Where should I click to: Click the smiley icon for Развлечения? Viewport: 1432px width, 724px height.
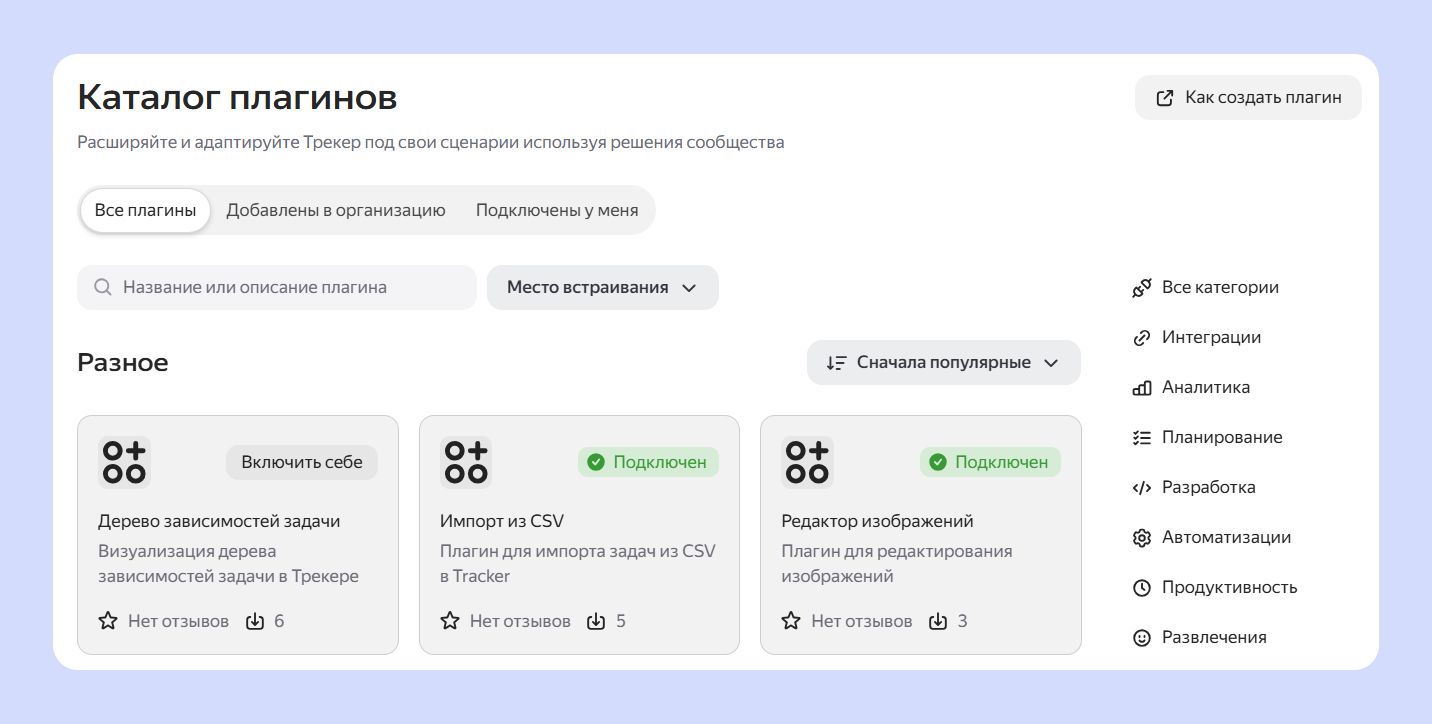(x=1142, y=638)
